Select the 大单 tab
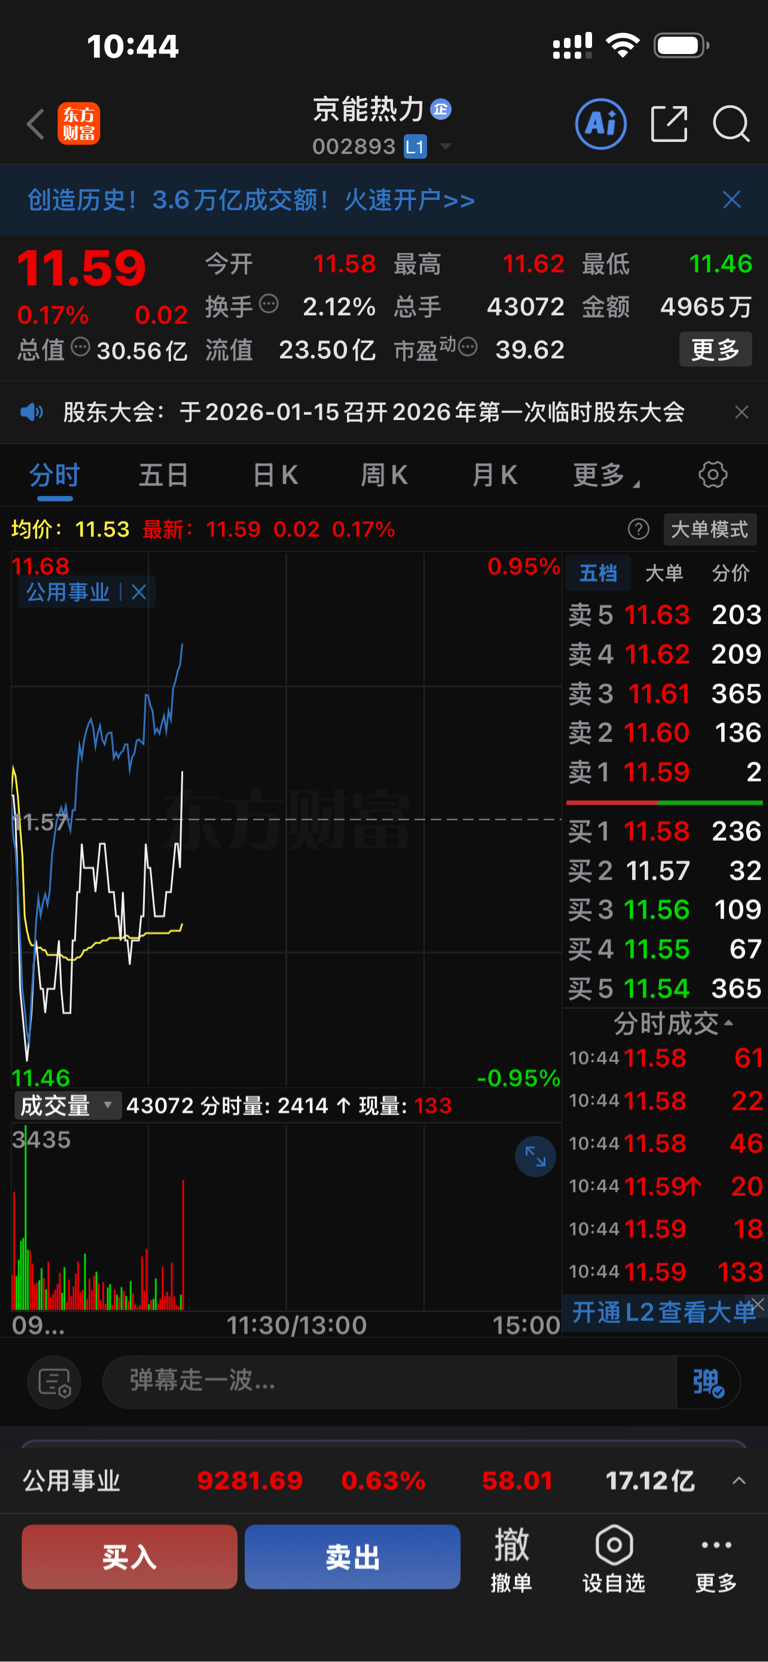Image resolution: width=768 pixels, height=1662 pixels. pyautogui.click(x=664, y=573)
